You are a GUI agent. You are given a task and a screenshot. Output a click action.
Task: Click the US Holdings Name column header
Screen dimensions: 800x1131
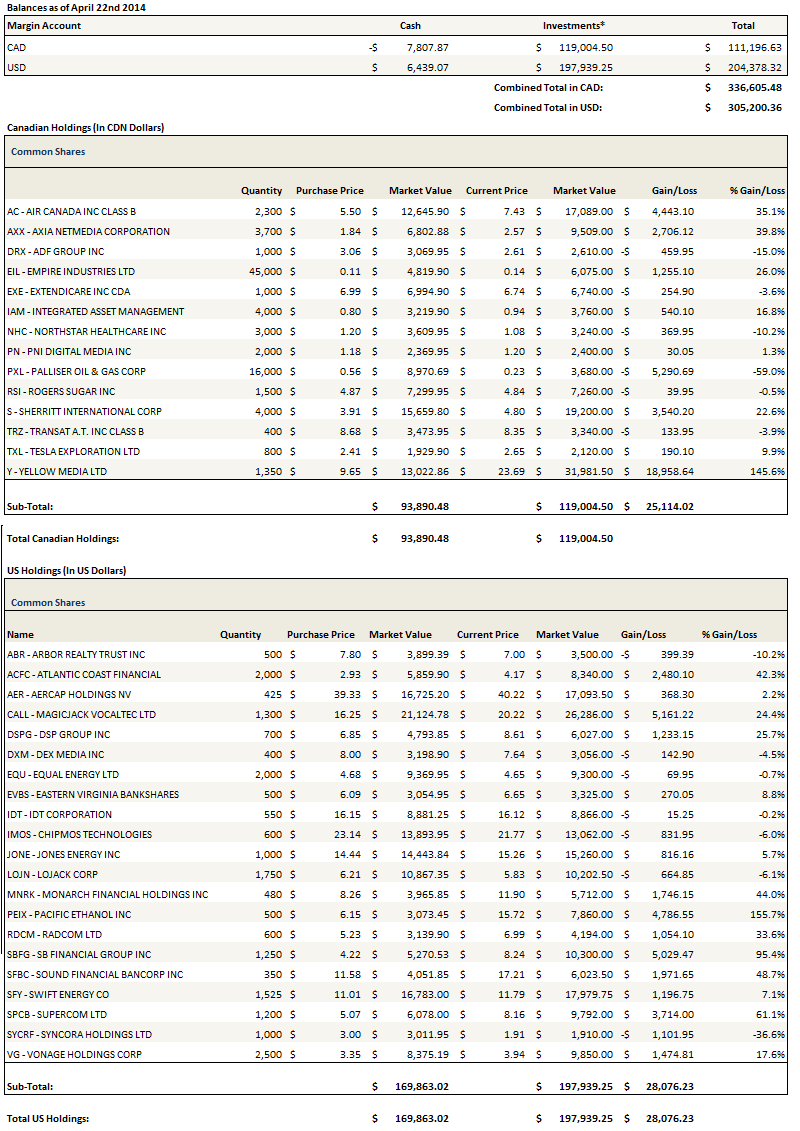(20, 634)
